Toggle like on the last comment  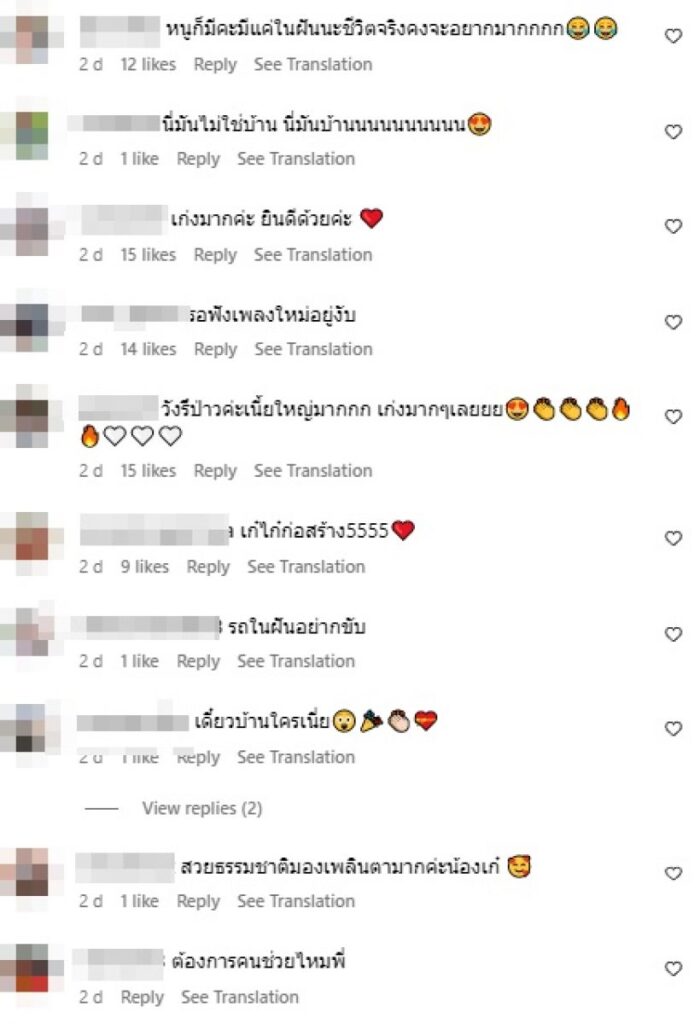coord(673,969)
